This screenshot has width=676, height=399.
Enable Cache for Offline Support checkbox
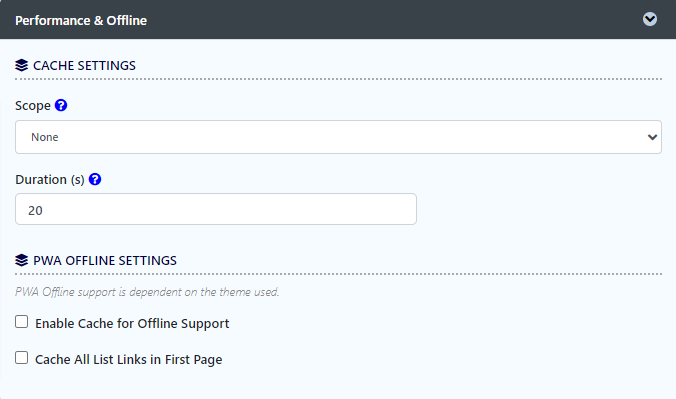(22, 322)
